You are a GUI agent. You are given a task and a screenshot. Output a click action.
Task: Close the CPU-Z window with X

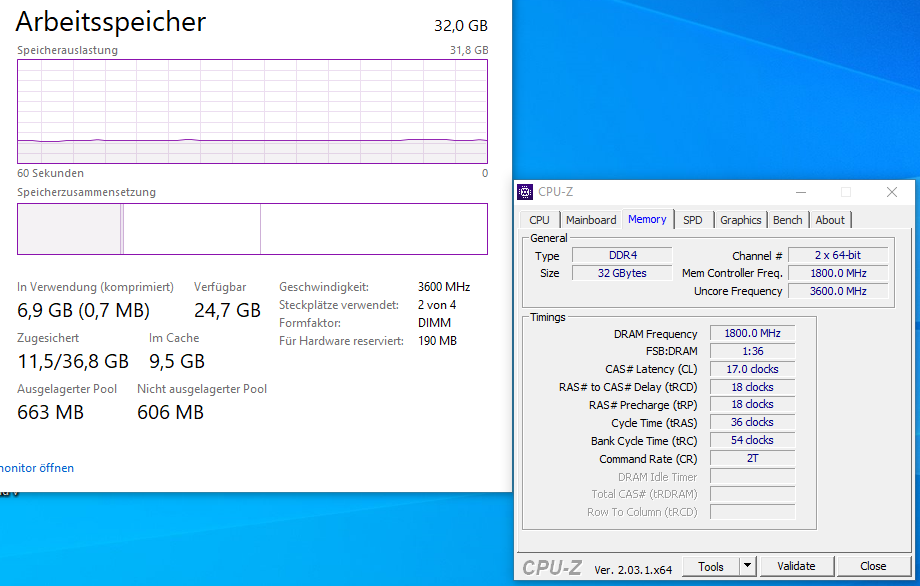(892, 192)
